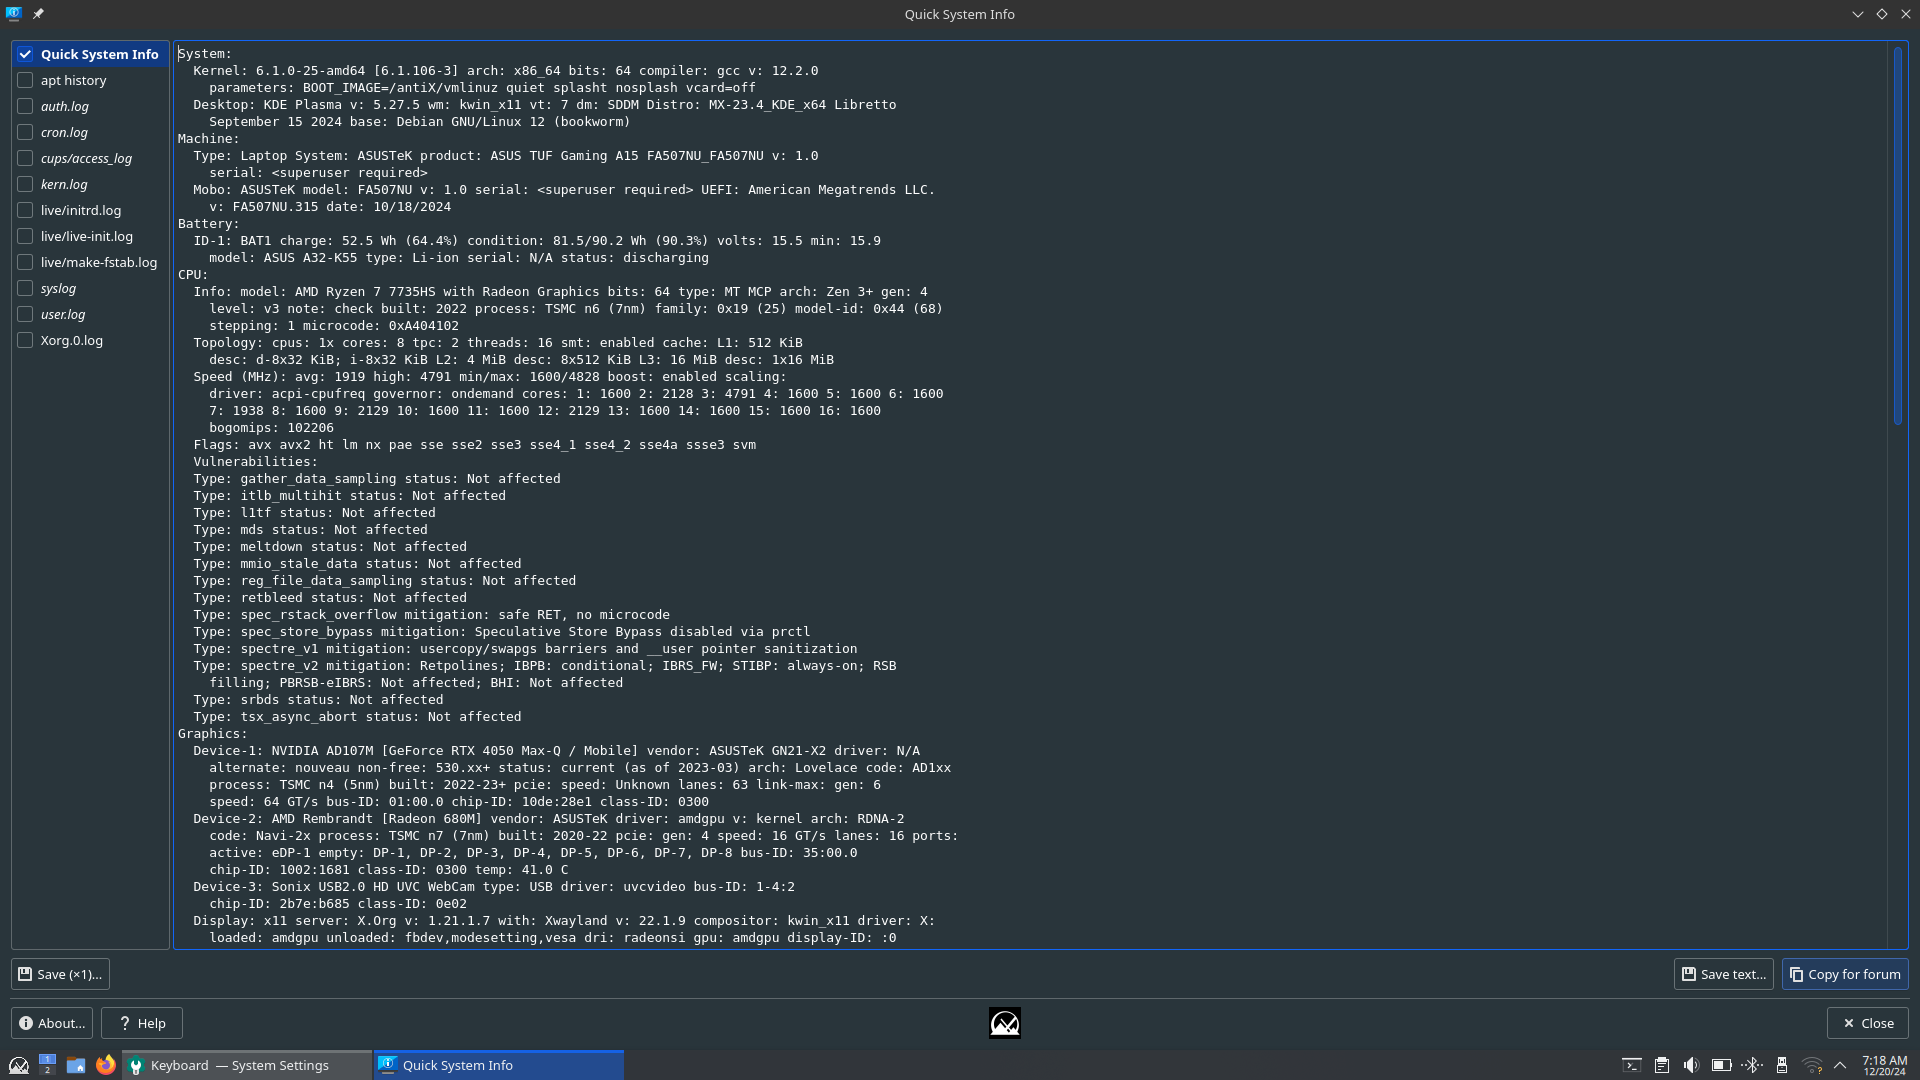This screenshot has height=1080, width=1920.
Task: Open the clipboard tray icon
Action: click(x=1661, y=1066)
